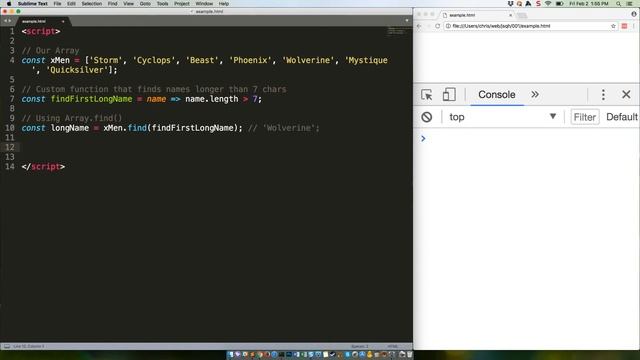
Task: Click the console Filter input field
Action: point(584,117)
